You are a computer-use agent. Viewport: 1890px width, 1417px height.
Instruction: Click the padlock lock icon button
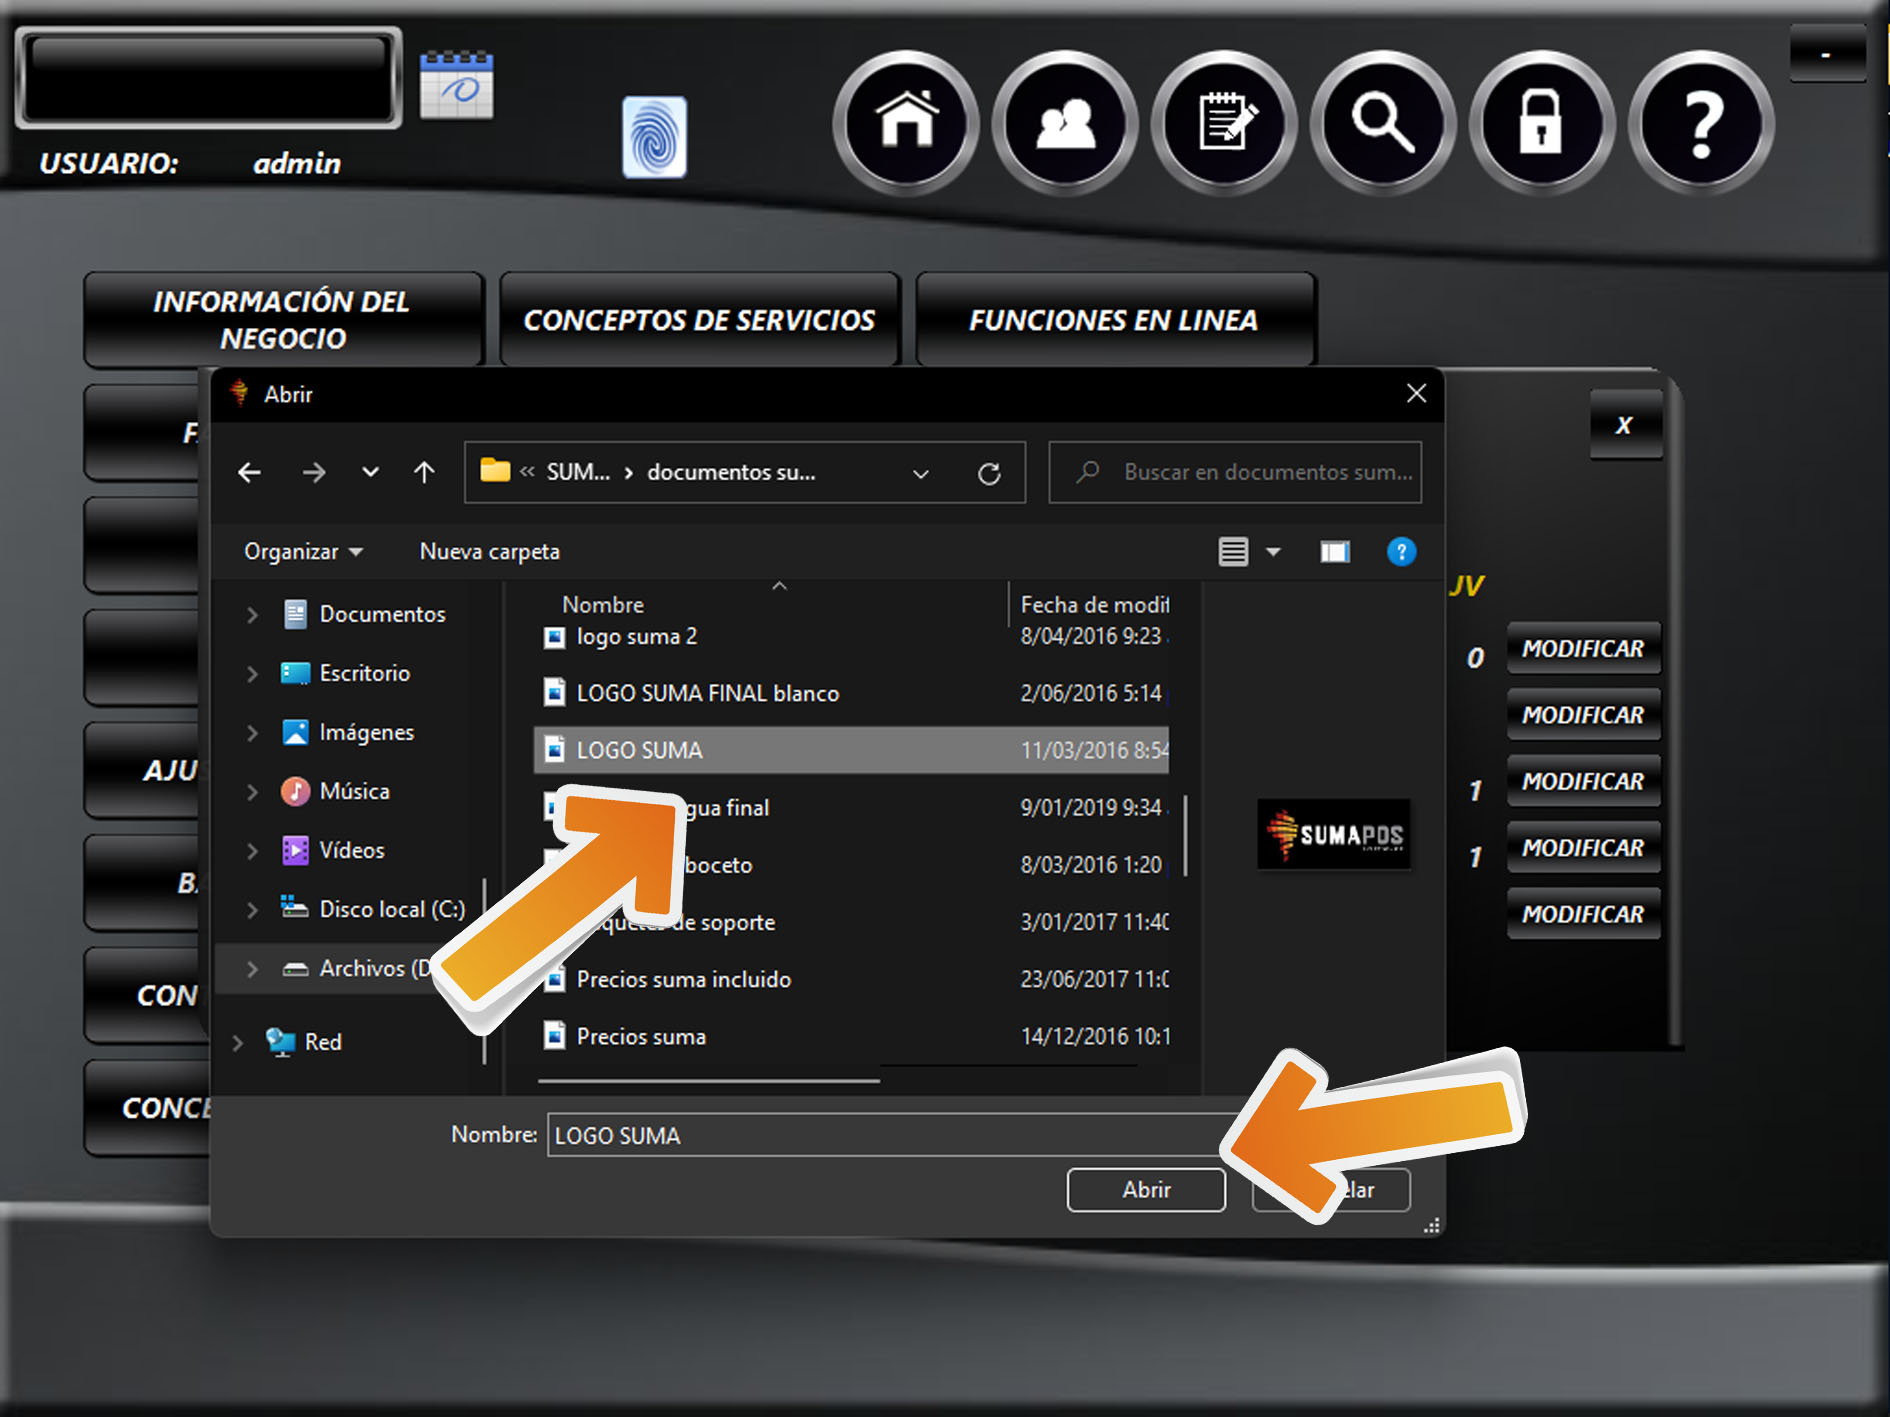pos(1541,122)
